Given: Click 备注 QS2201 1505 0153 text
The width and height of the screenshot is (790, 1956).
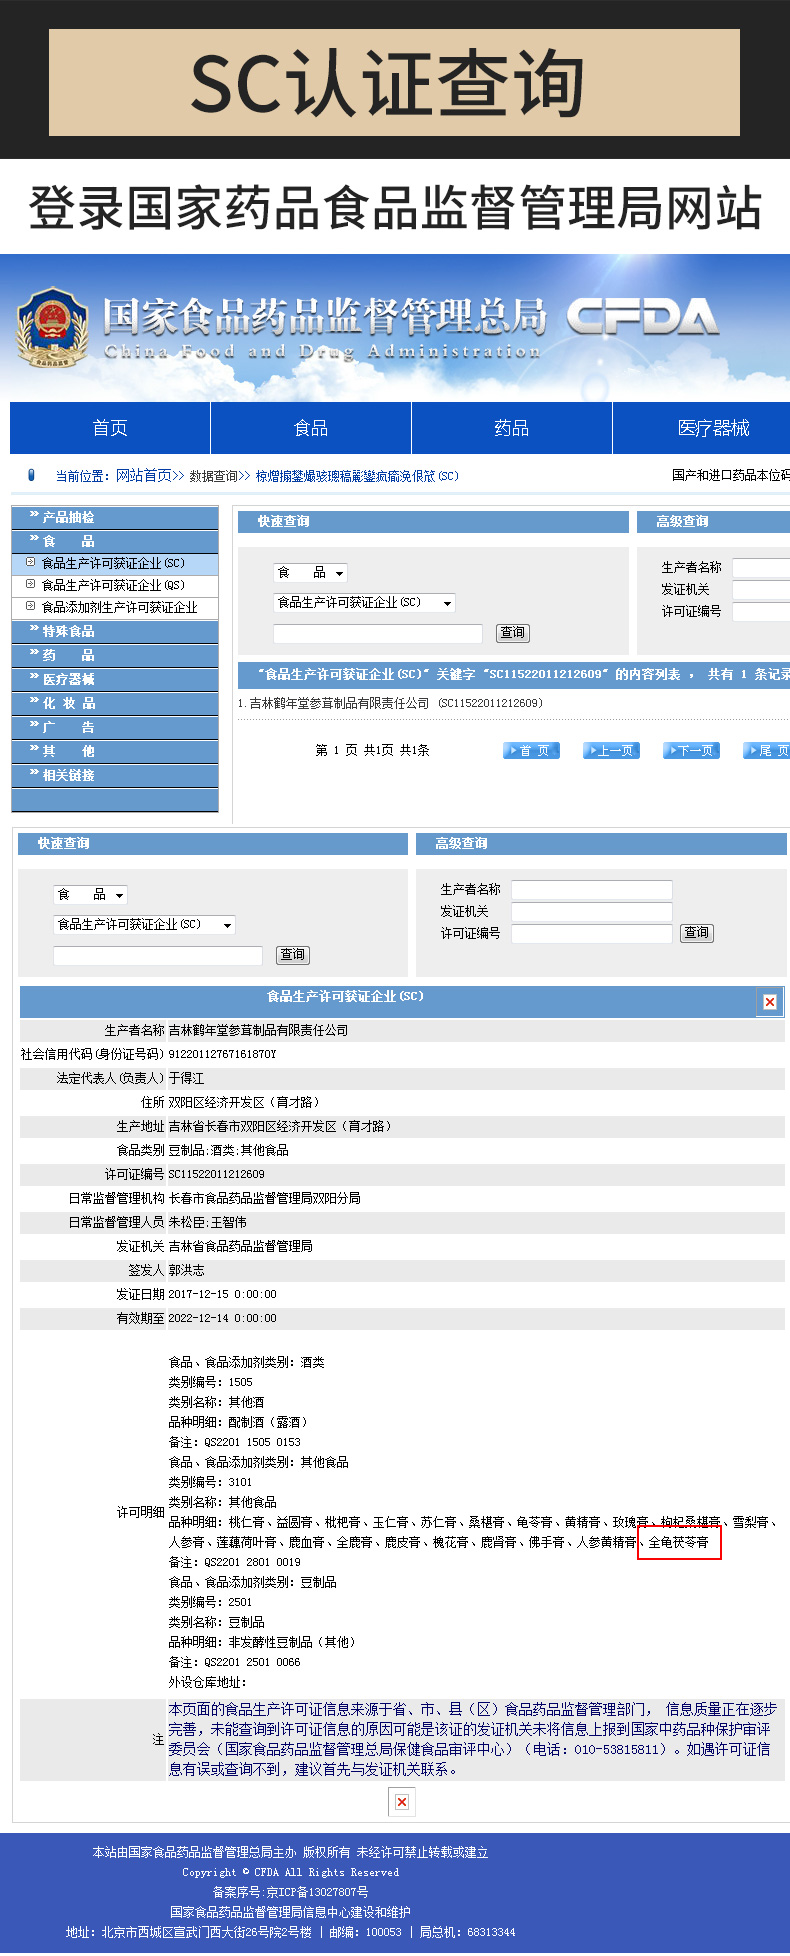Looking at the screenshot, I should (234, 1442).
